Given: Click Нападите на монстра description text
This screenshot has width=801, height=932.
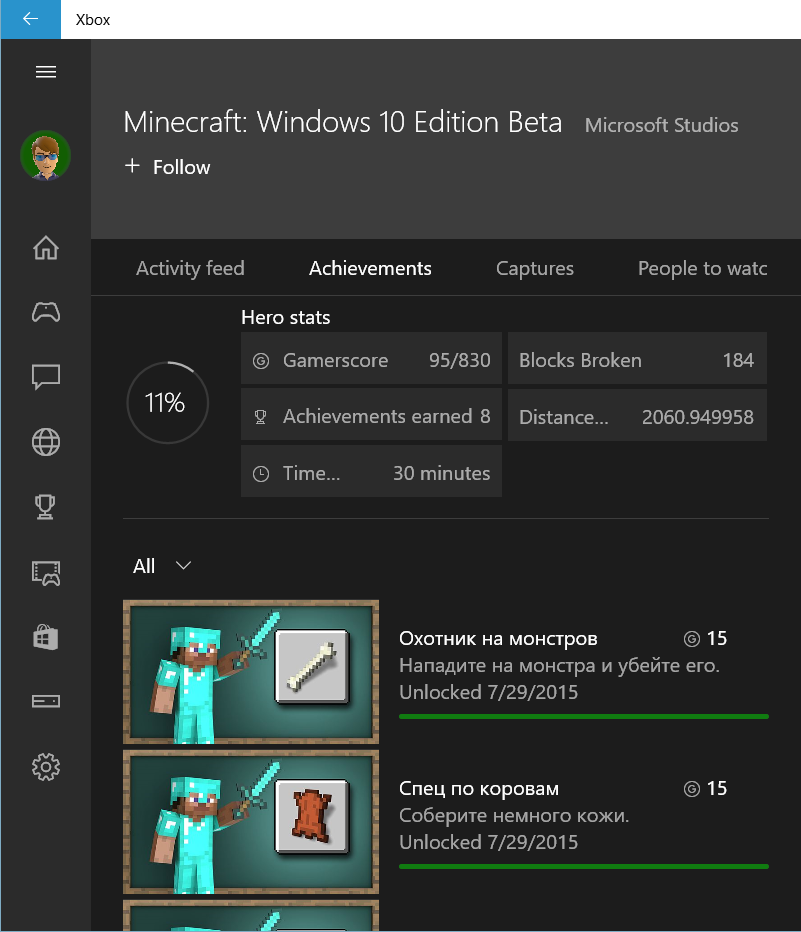Looking at the screenshot, I should (559, 666).
